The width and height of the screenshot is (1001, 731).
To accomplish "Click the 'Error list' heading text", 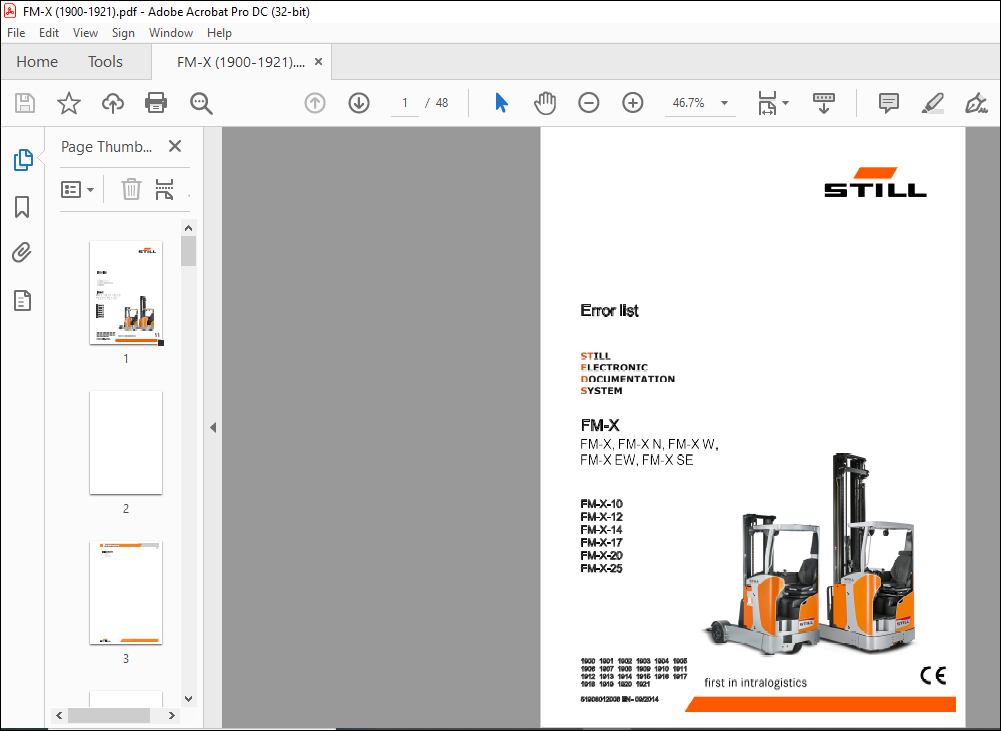I will click(x=609, y=311).
